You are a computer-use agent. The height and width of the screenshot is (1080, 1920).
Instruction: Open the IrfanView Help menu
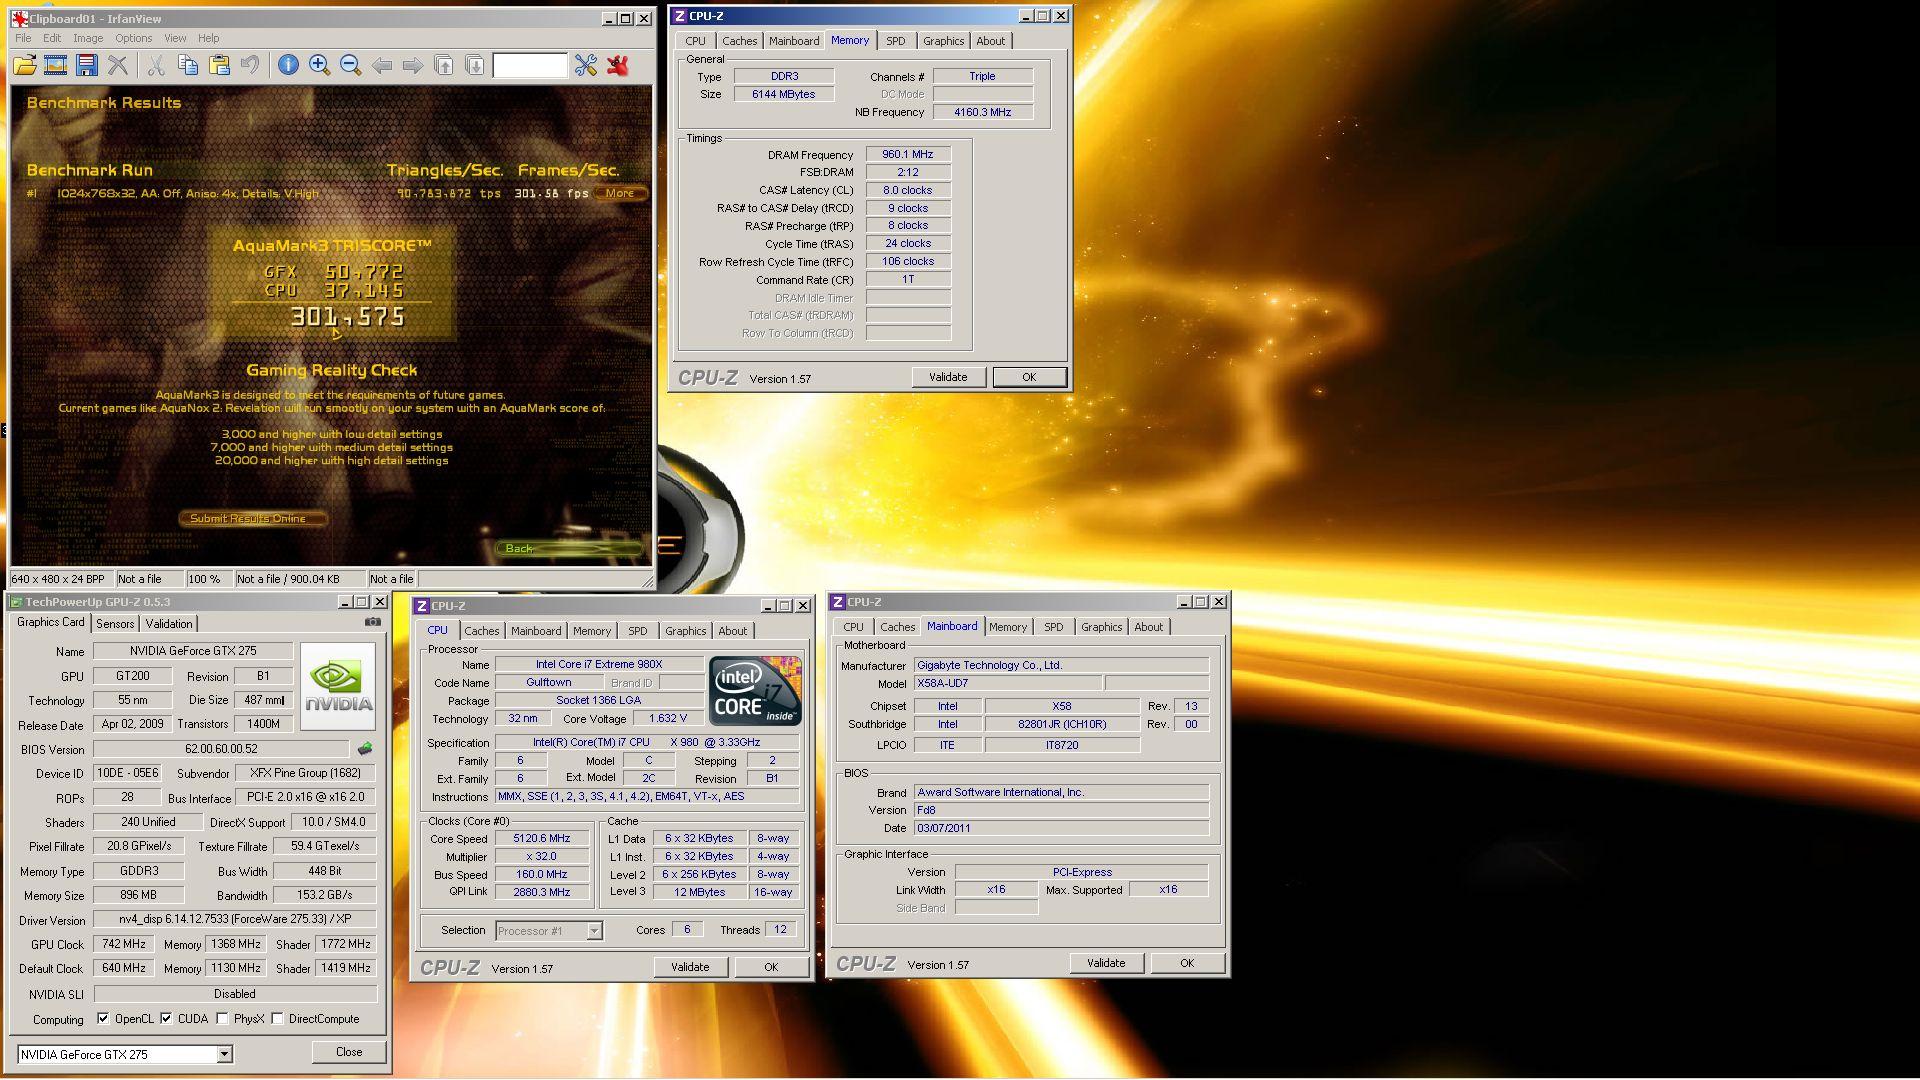[x=209, y=38]
